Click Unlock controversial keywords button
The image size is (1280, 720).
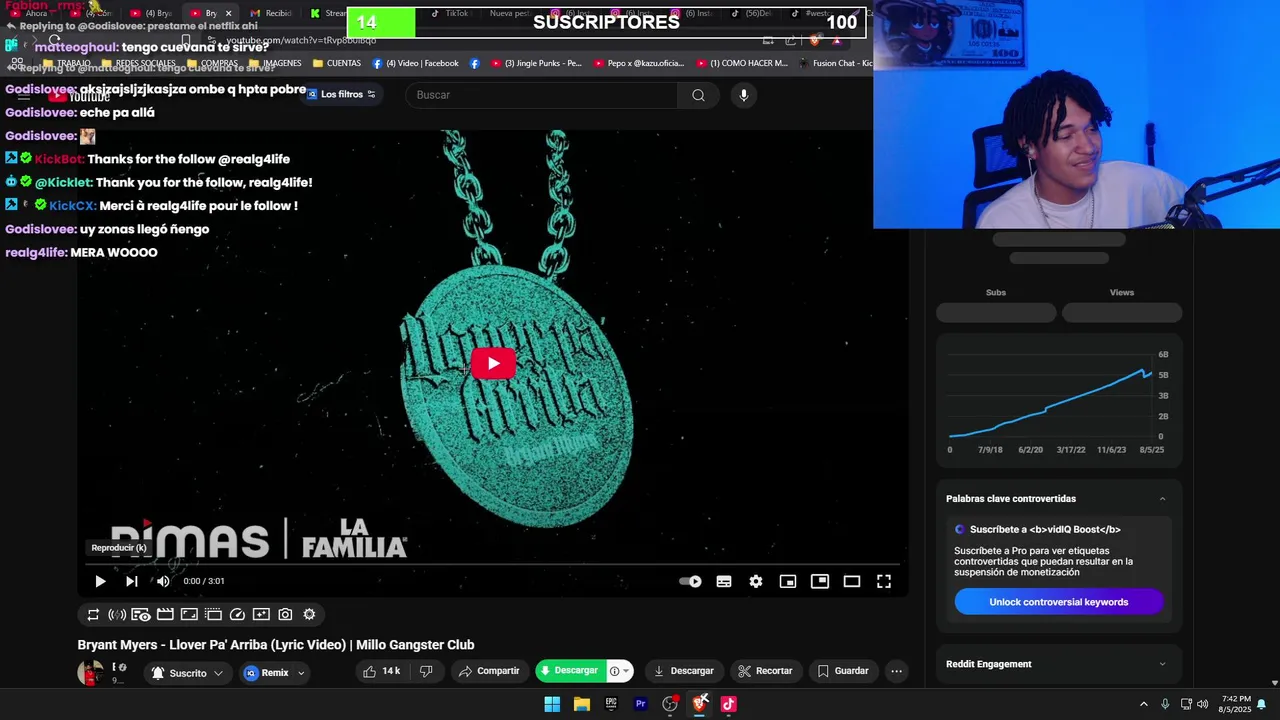1058,602
